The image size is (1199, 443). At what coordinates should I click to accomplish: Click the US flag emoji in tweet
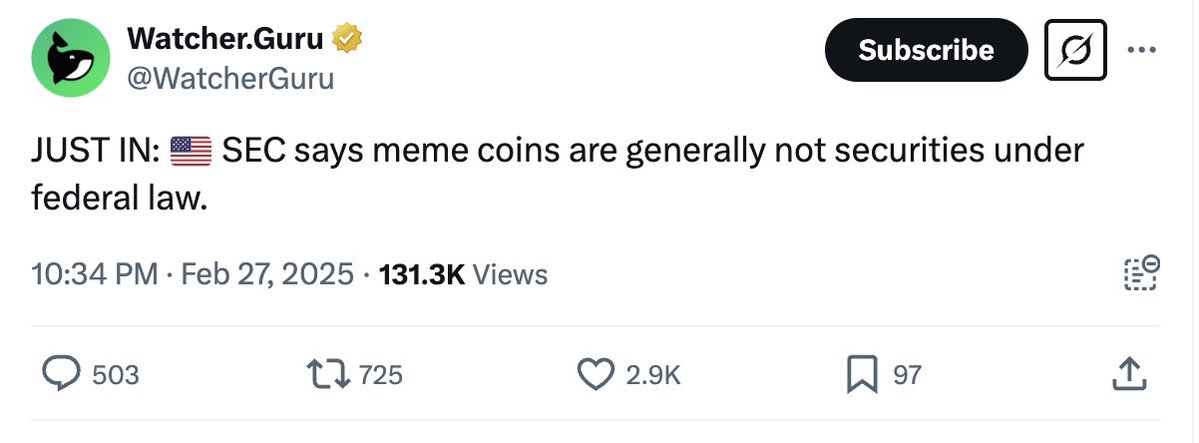click(x=190, y=151)
